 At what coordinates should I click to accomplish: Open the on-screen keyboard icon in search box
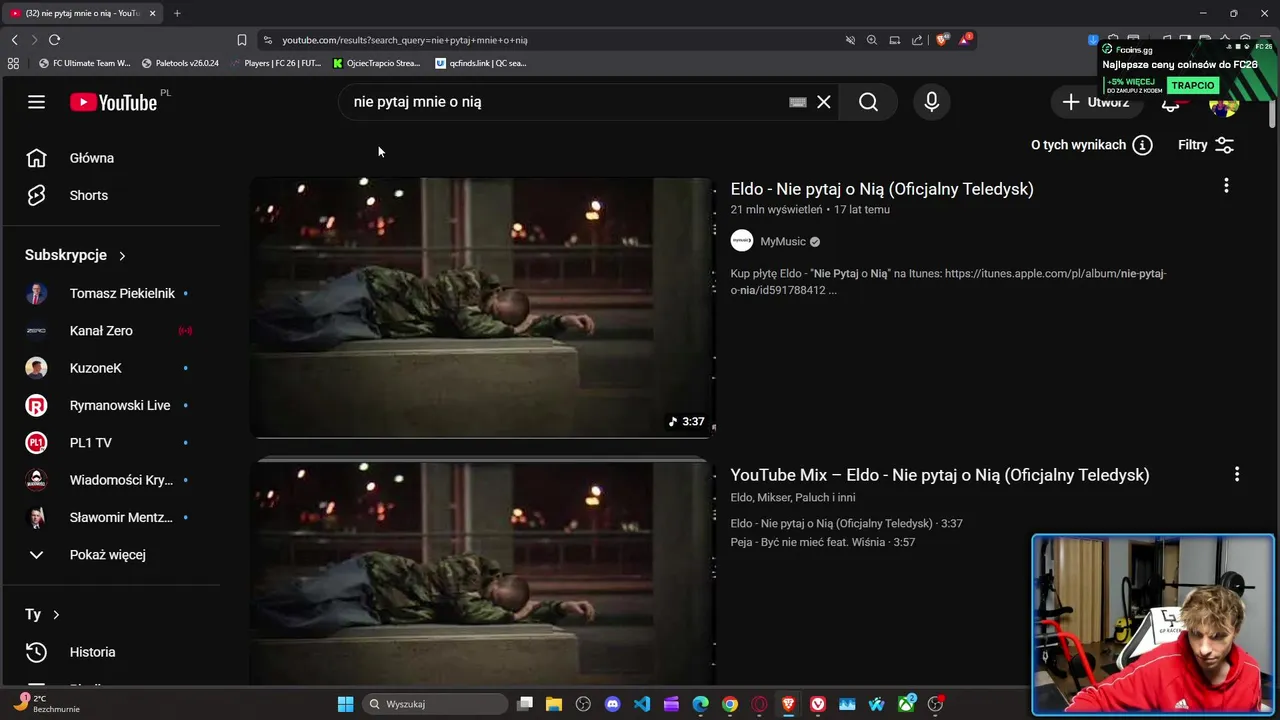[x=798, y=102]
